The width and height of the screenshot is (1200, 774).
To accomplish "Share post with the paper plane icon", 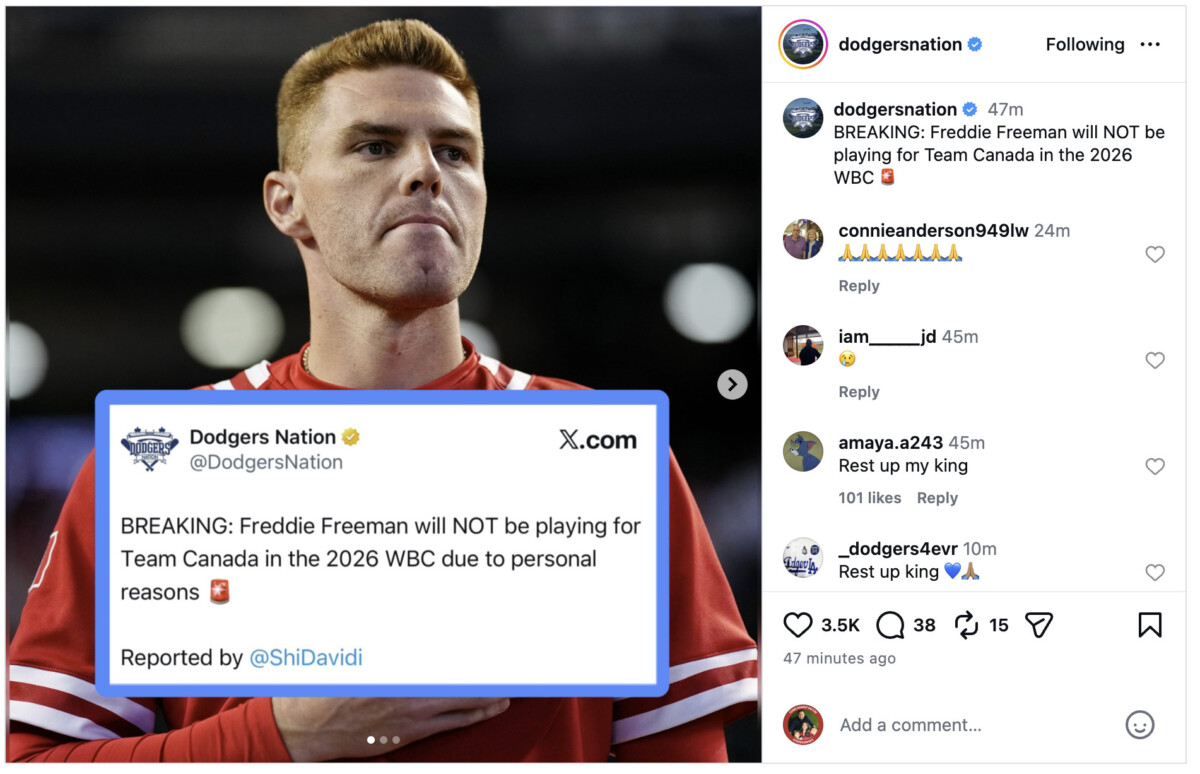I will tap(1039, 625).
